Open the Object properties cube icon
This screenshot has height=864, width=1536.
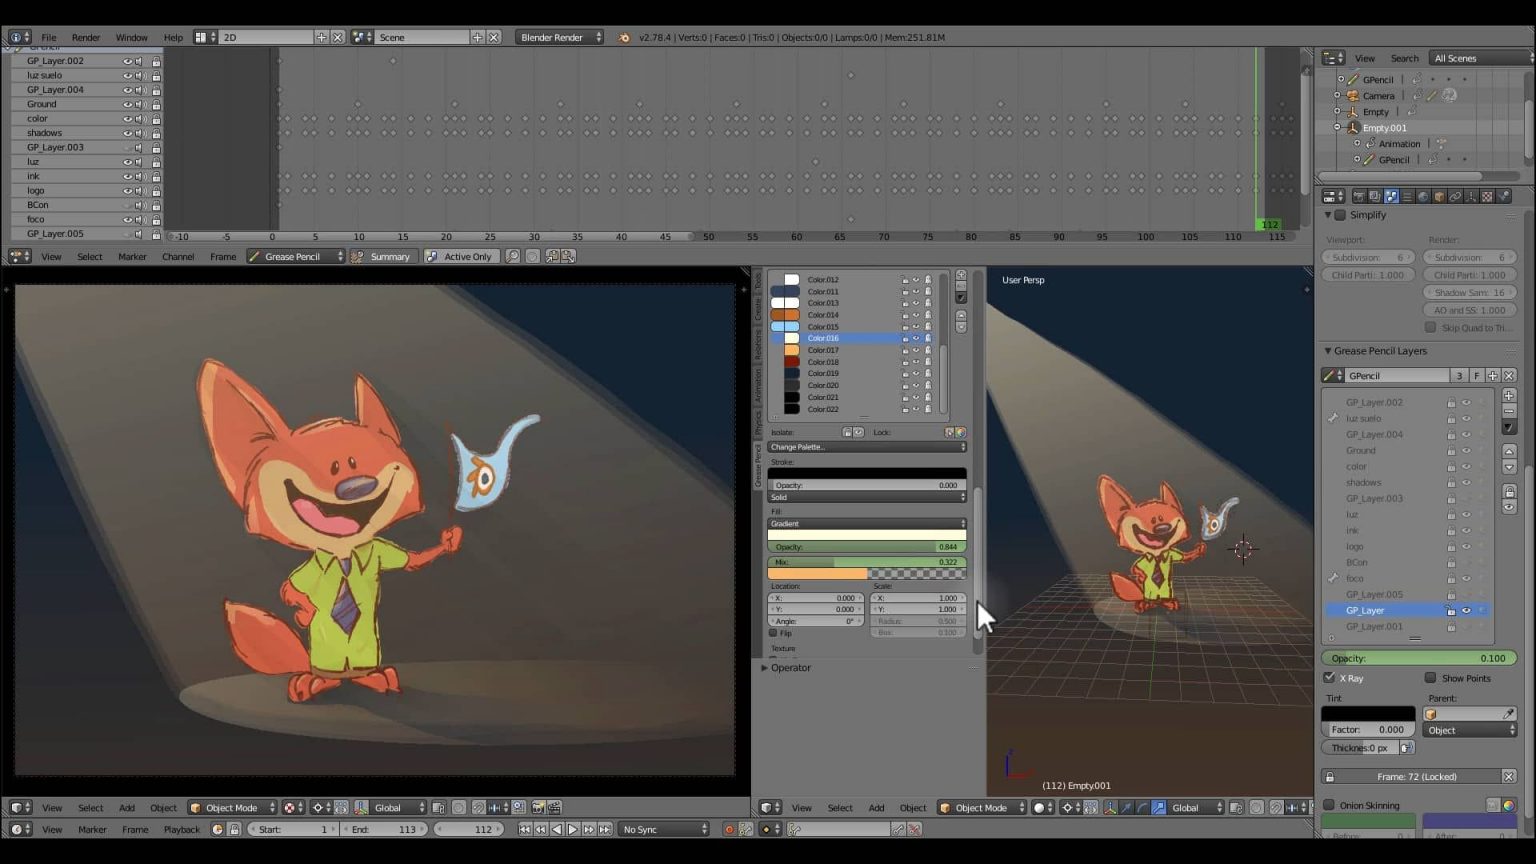point(1439,197)
